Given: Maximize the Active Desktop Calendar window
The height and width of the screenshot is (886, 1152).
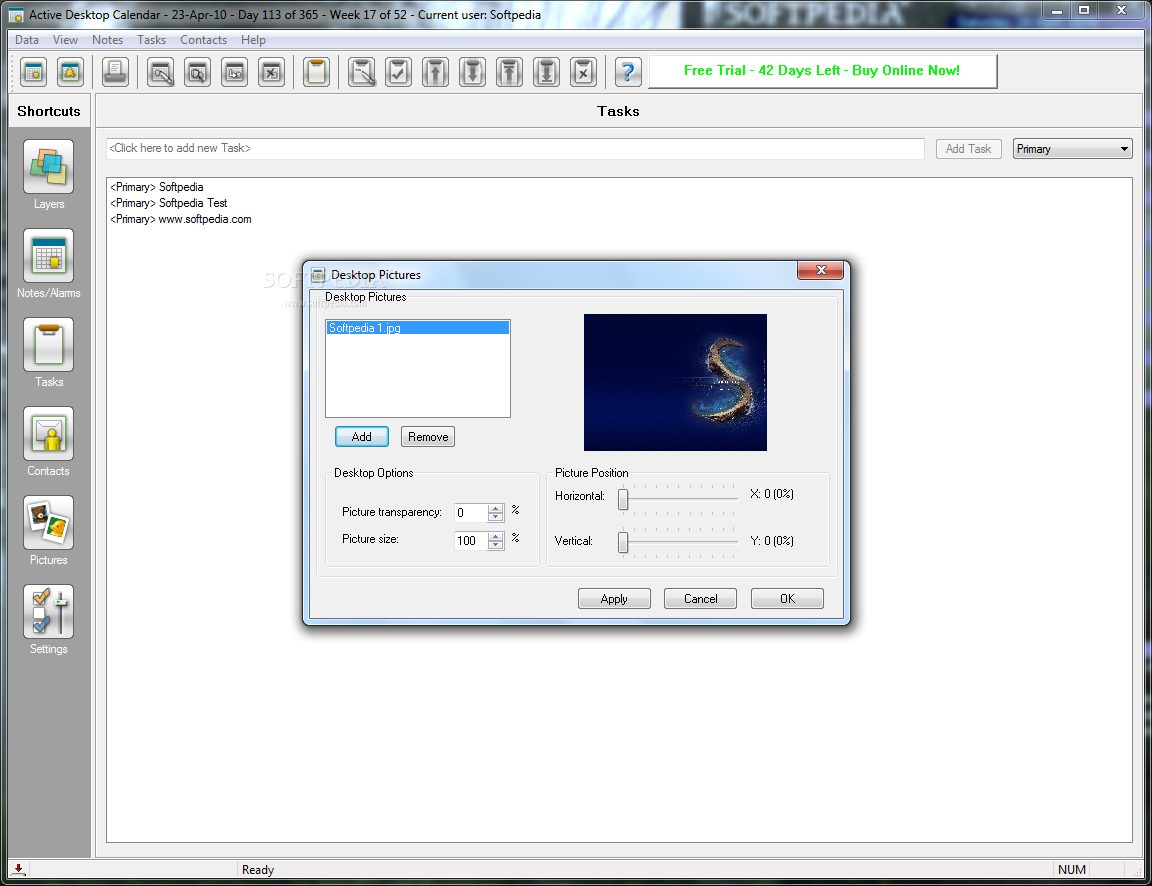Looking at the screenshot, I should pyautogui.click(x=1084, y=10).
